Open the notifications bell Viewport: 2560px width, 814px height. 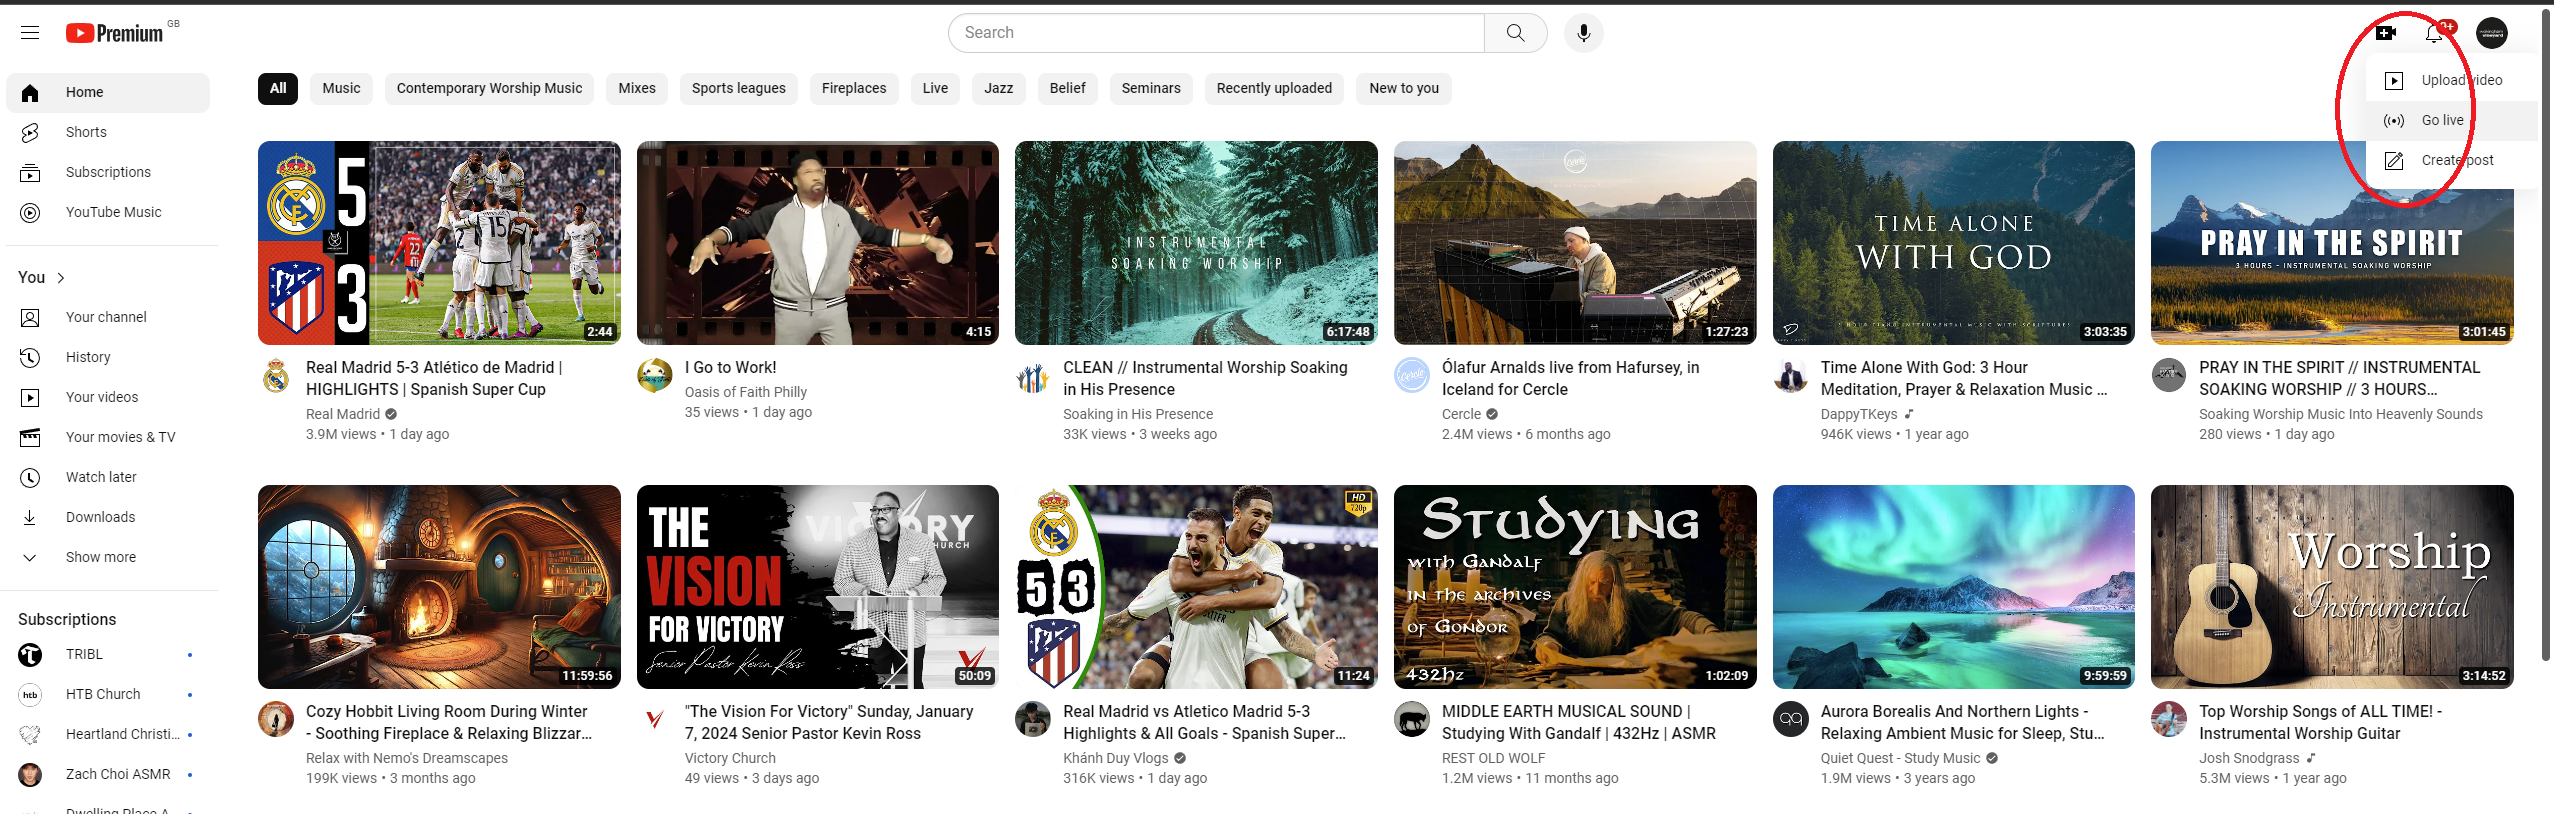(2434, 33)
